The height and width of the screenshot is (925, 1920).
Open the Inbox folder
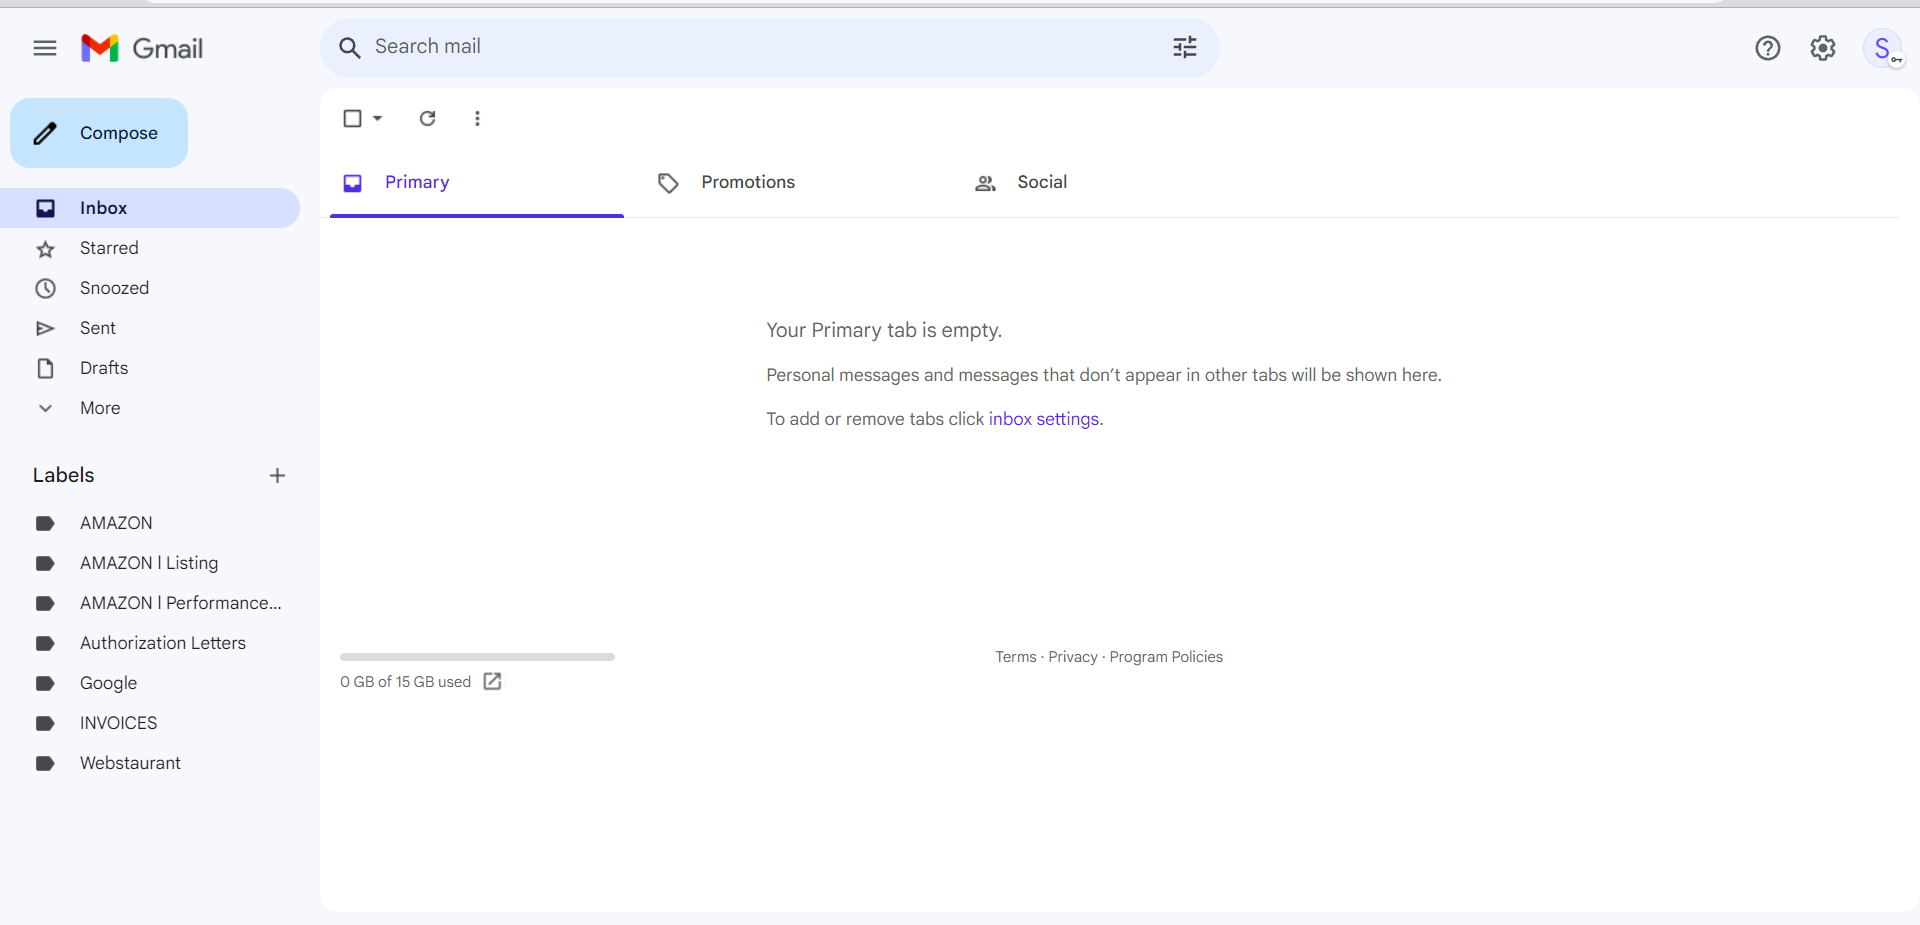[150, 208]
